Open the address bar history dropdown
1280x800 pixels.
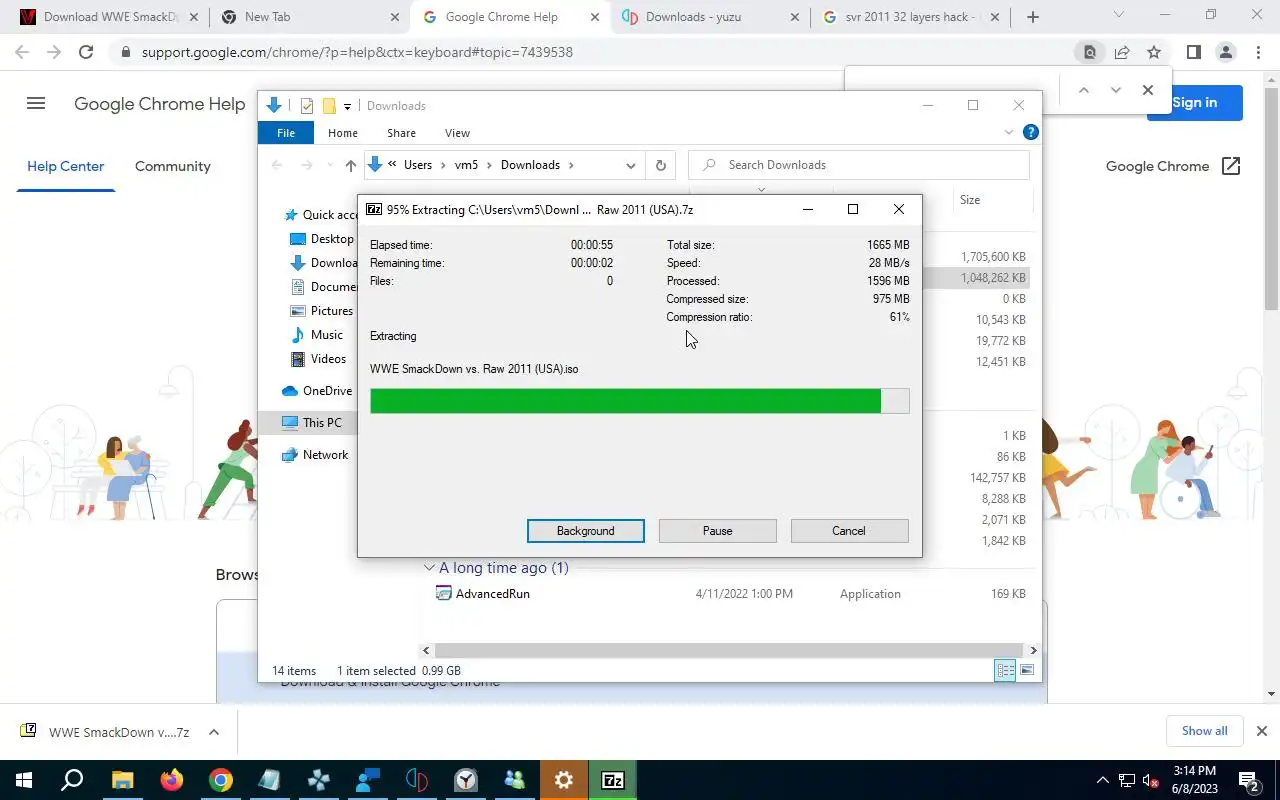(631, 165)
